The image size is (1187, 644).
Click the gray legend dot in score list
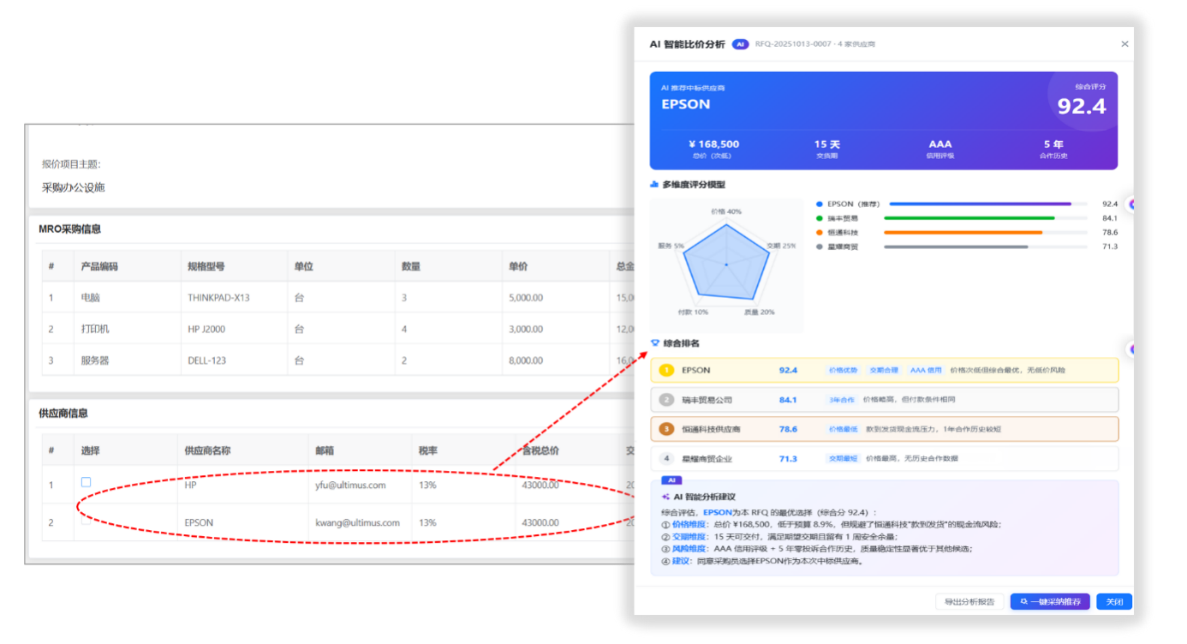[819, 247]
